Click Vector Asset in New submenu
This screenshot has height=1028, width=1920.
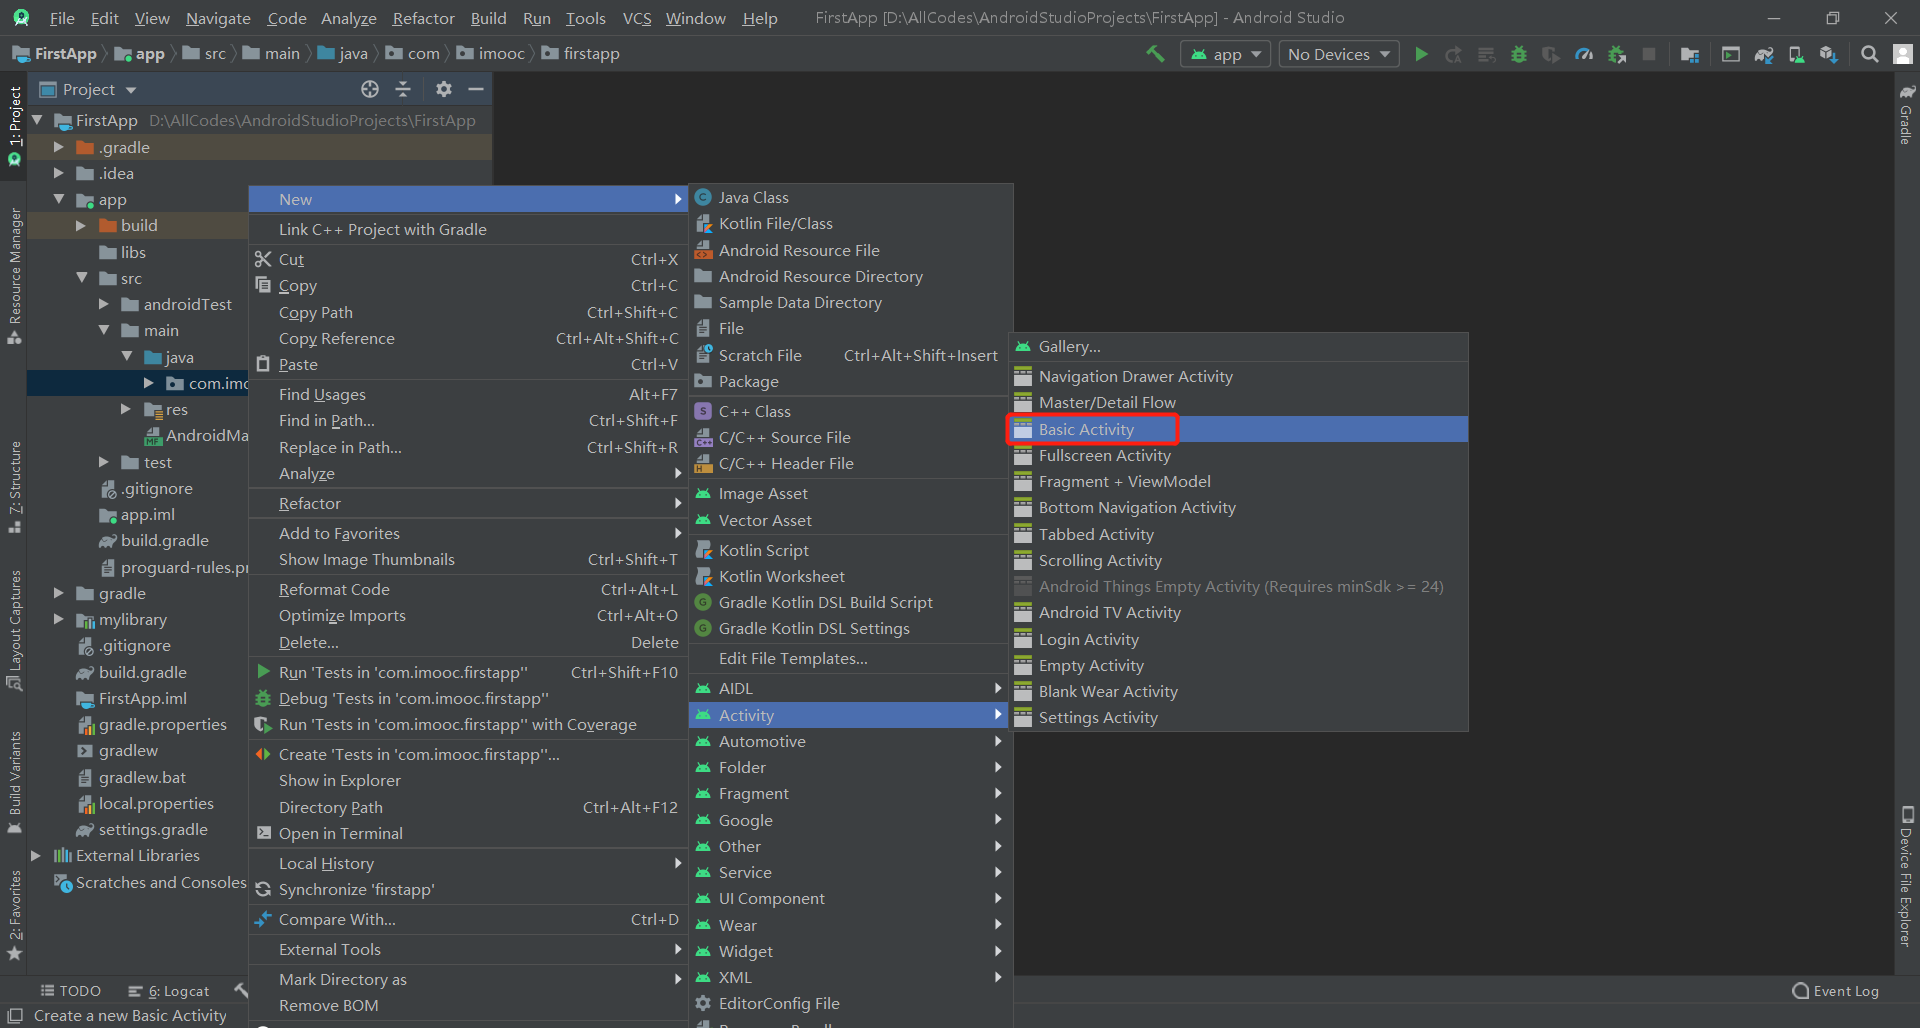[851, 520]
